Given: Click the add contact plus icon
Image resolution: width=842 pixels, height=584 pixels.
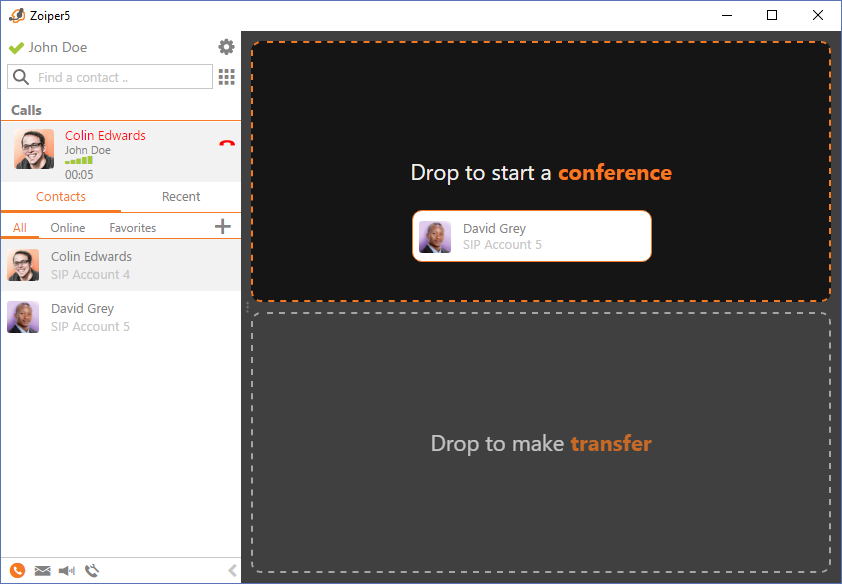Looking at the screenshot, I should 223,227.
